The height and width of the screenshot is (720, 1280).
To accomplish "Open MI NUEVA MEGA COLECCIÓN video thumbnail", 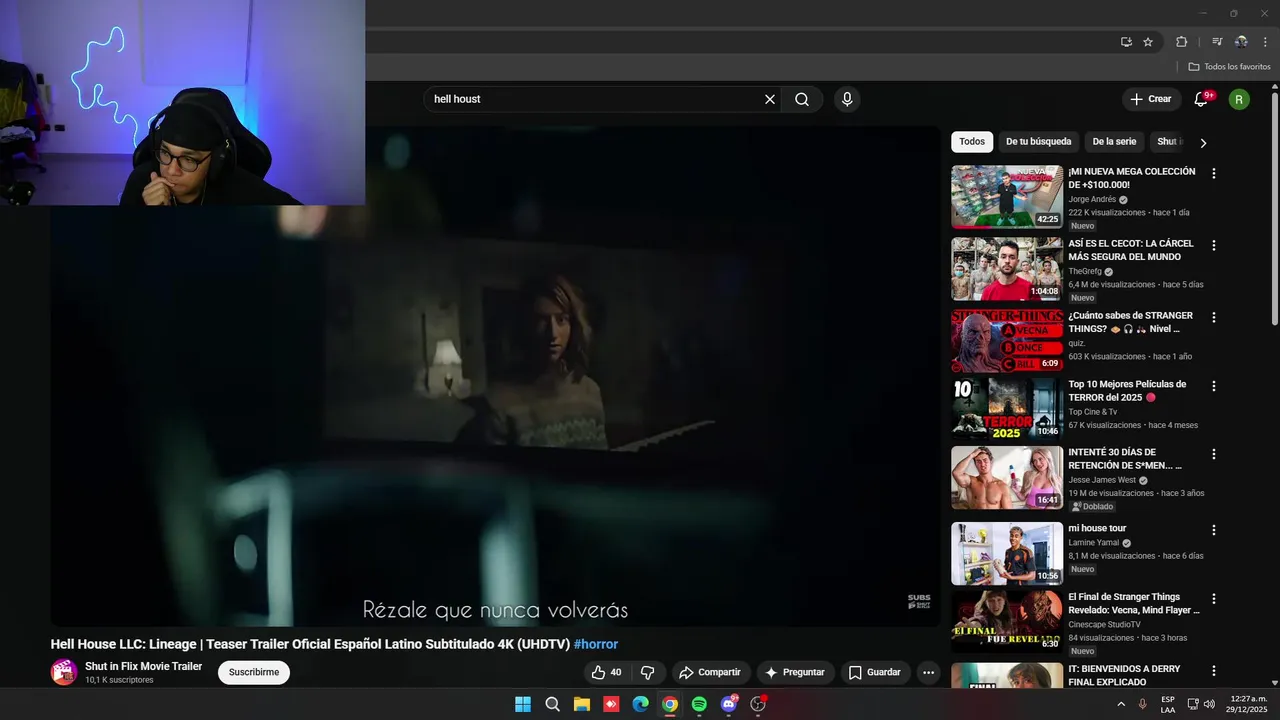I will 1007,197.
